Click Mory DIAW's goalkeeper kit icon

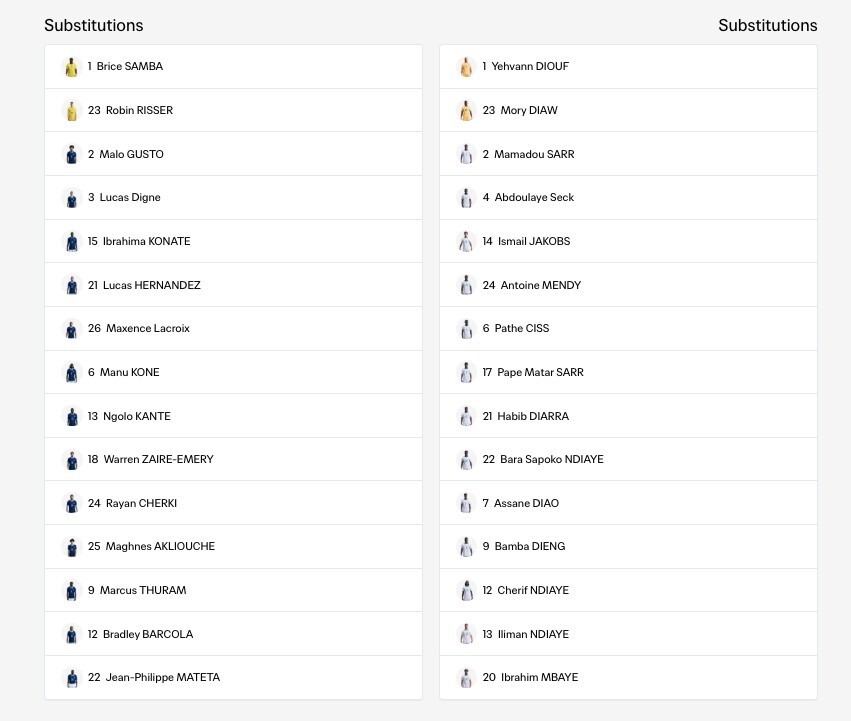click(x=466, y=111)
